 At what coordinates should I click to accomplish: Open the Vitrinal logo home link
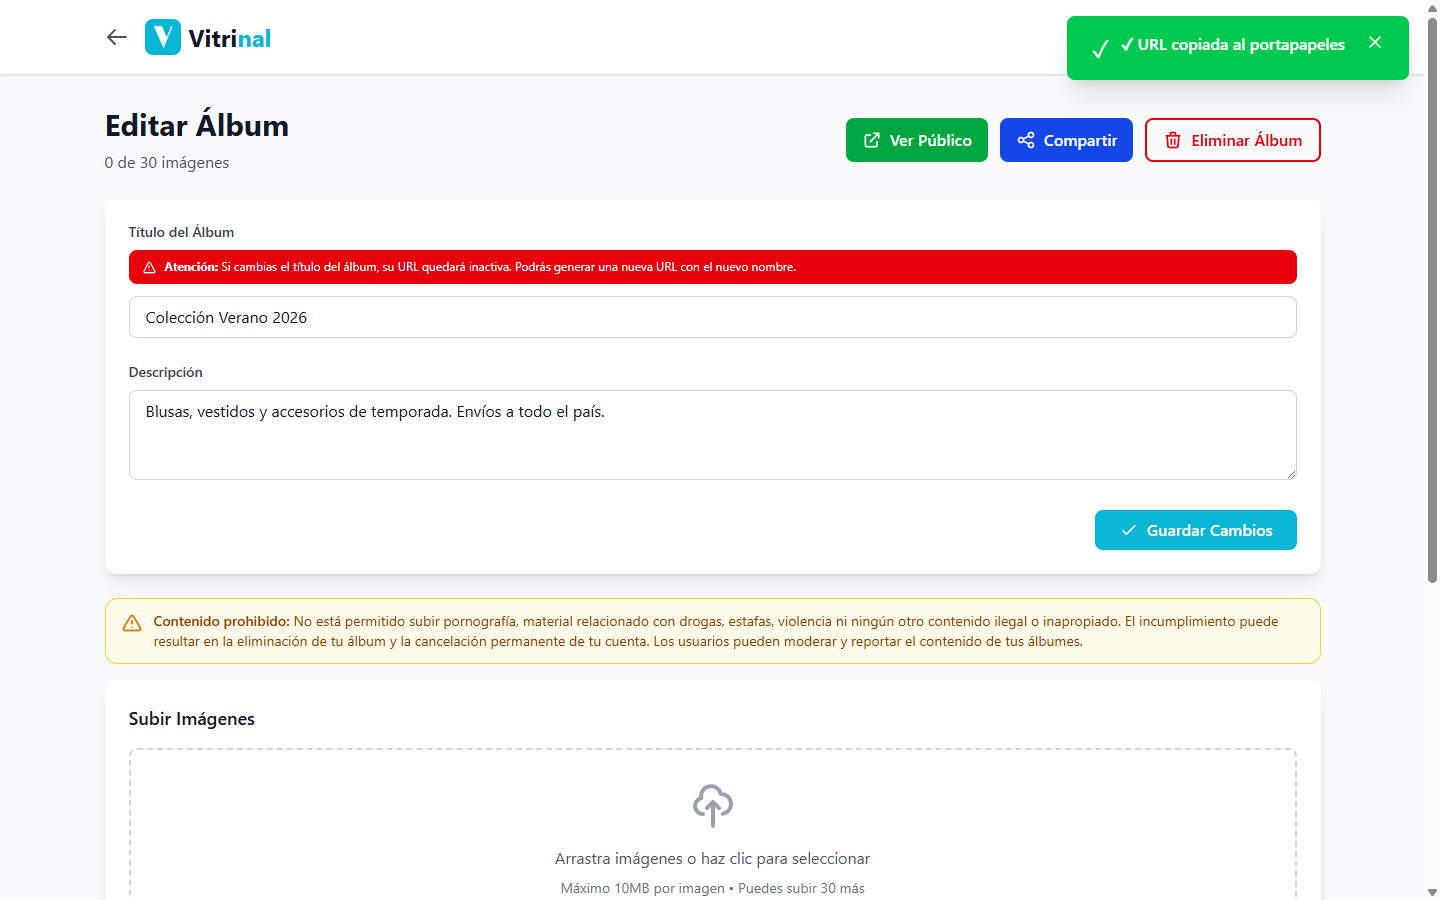click(x=208, y=38)
